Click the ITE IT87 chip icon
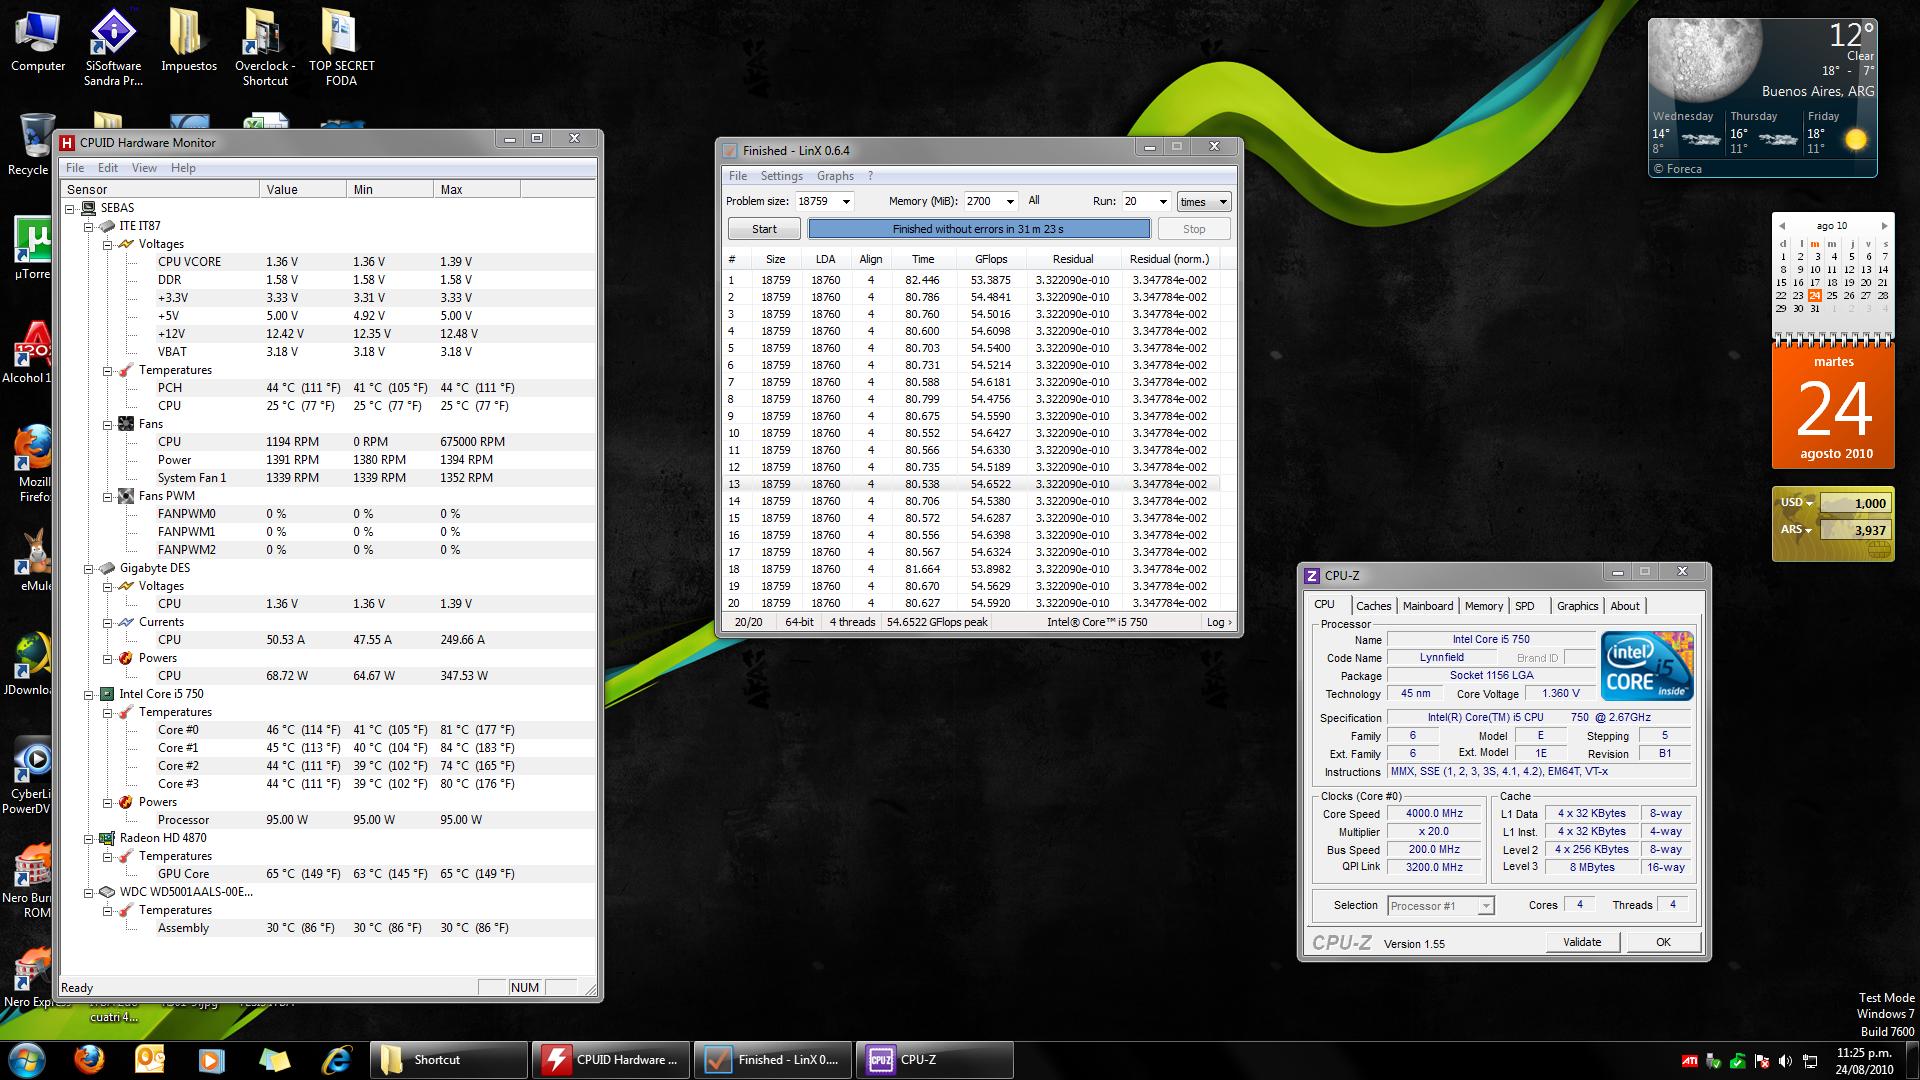 tap(106, 226)
